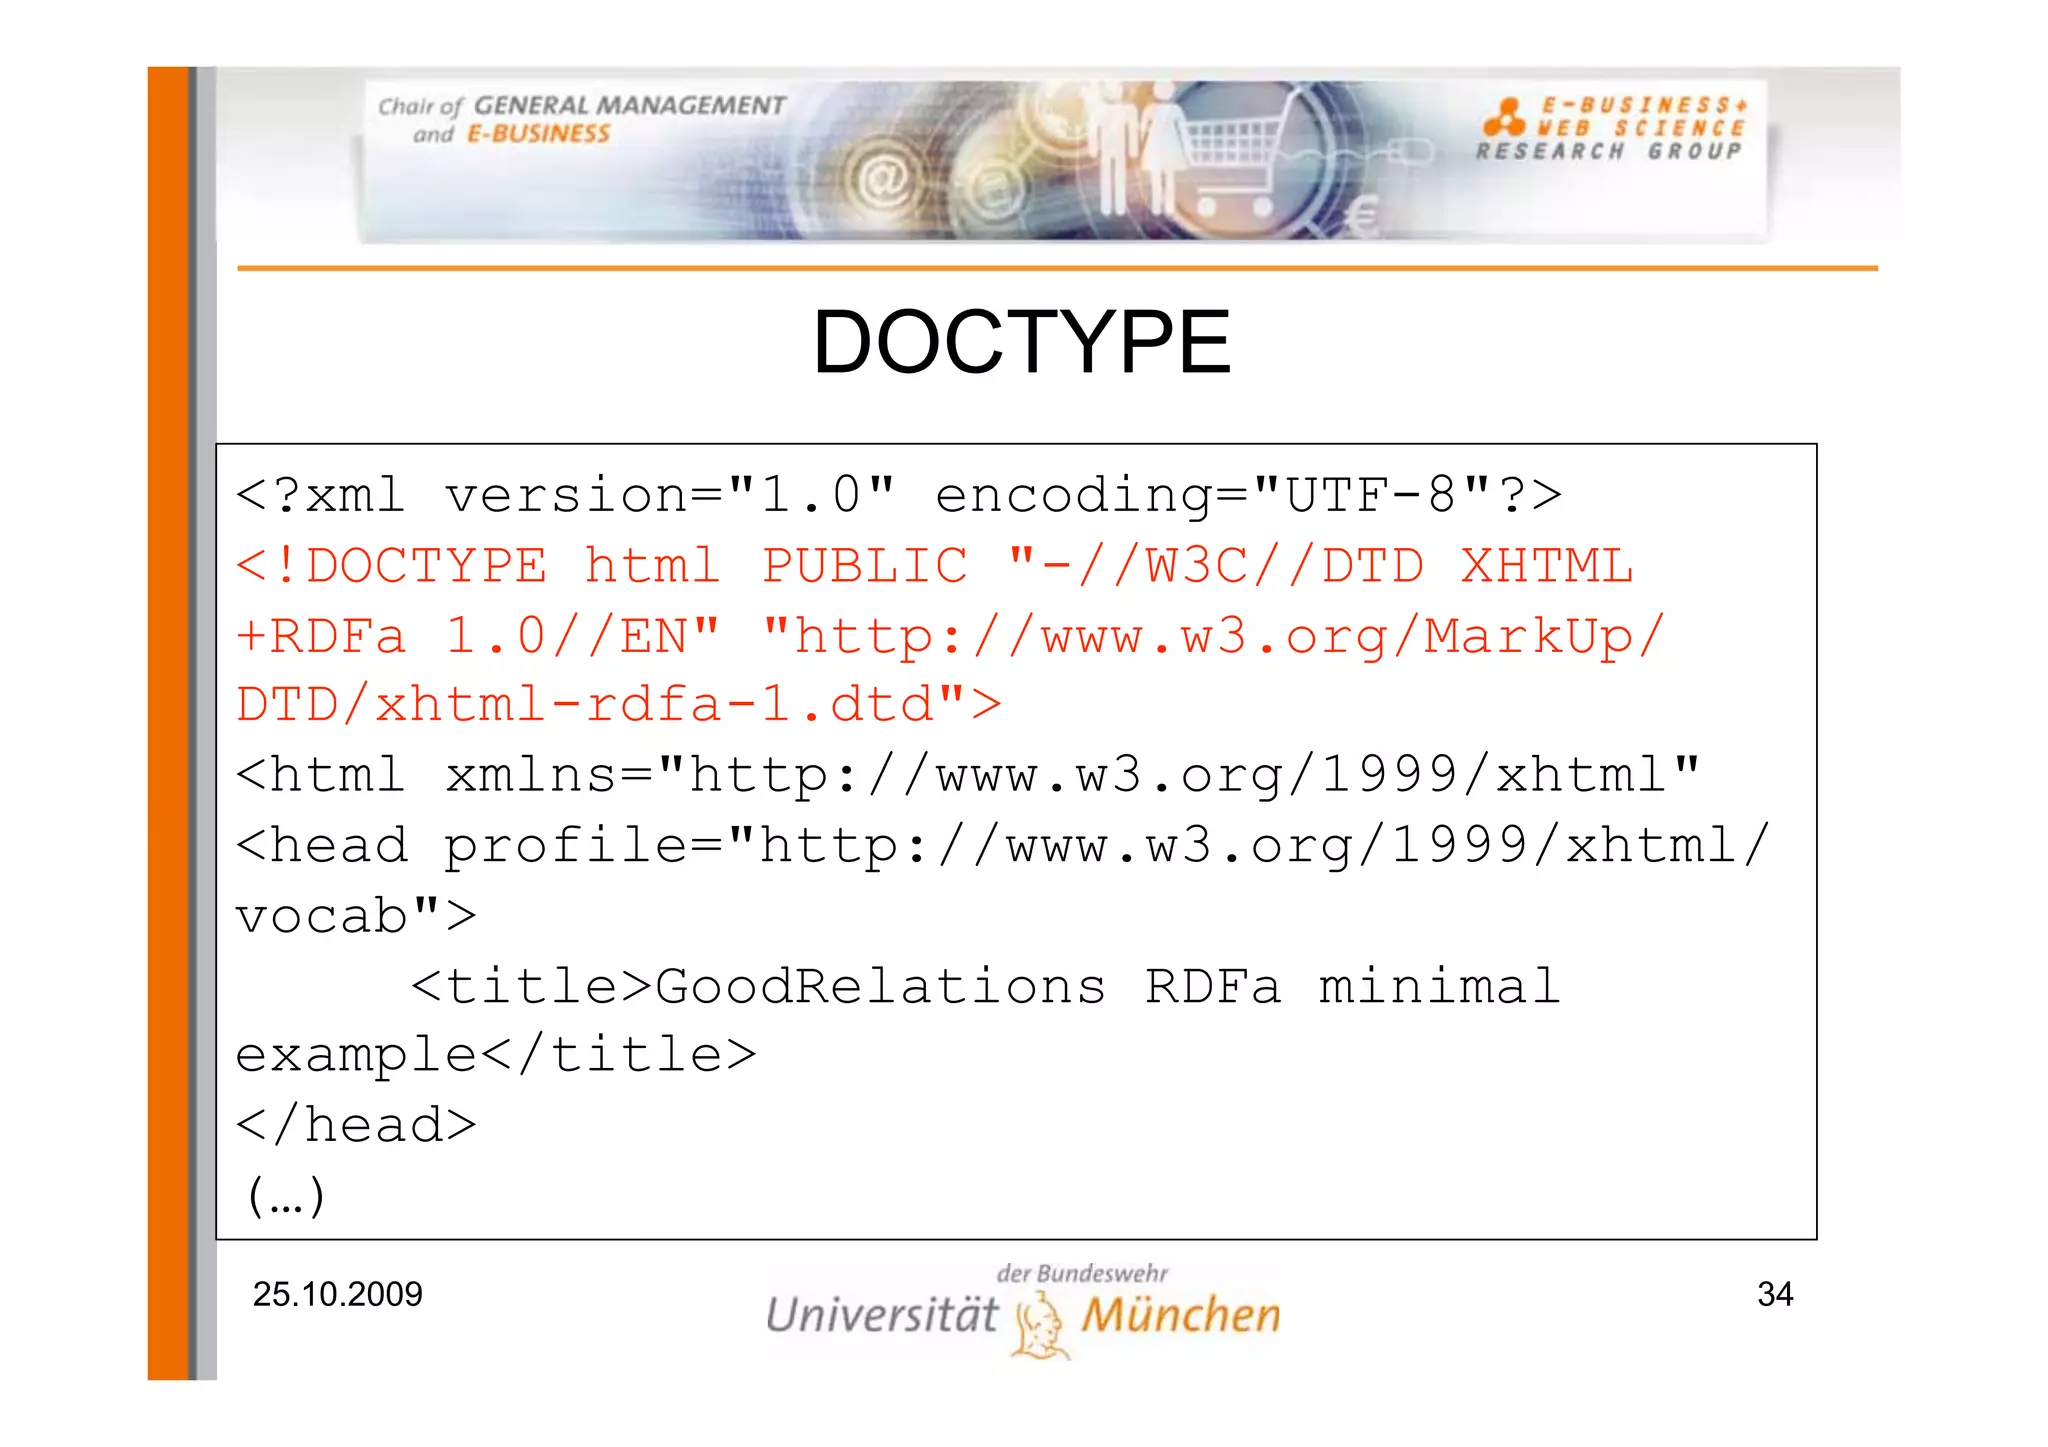Click the '<head profile=' line
2048x1447 pixels.
[1002, 846]
